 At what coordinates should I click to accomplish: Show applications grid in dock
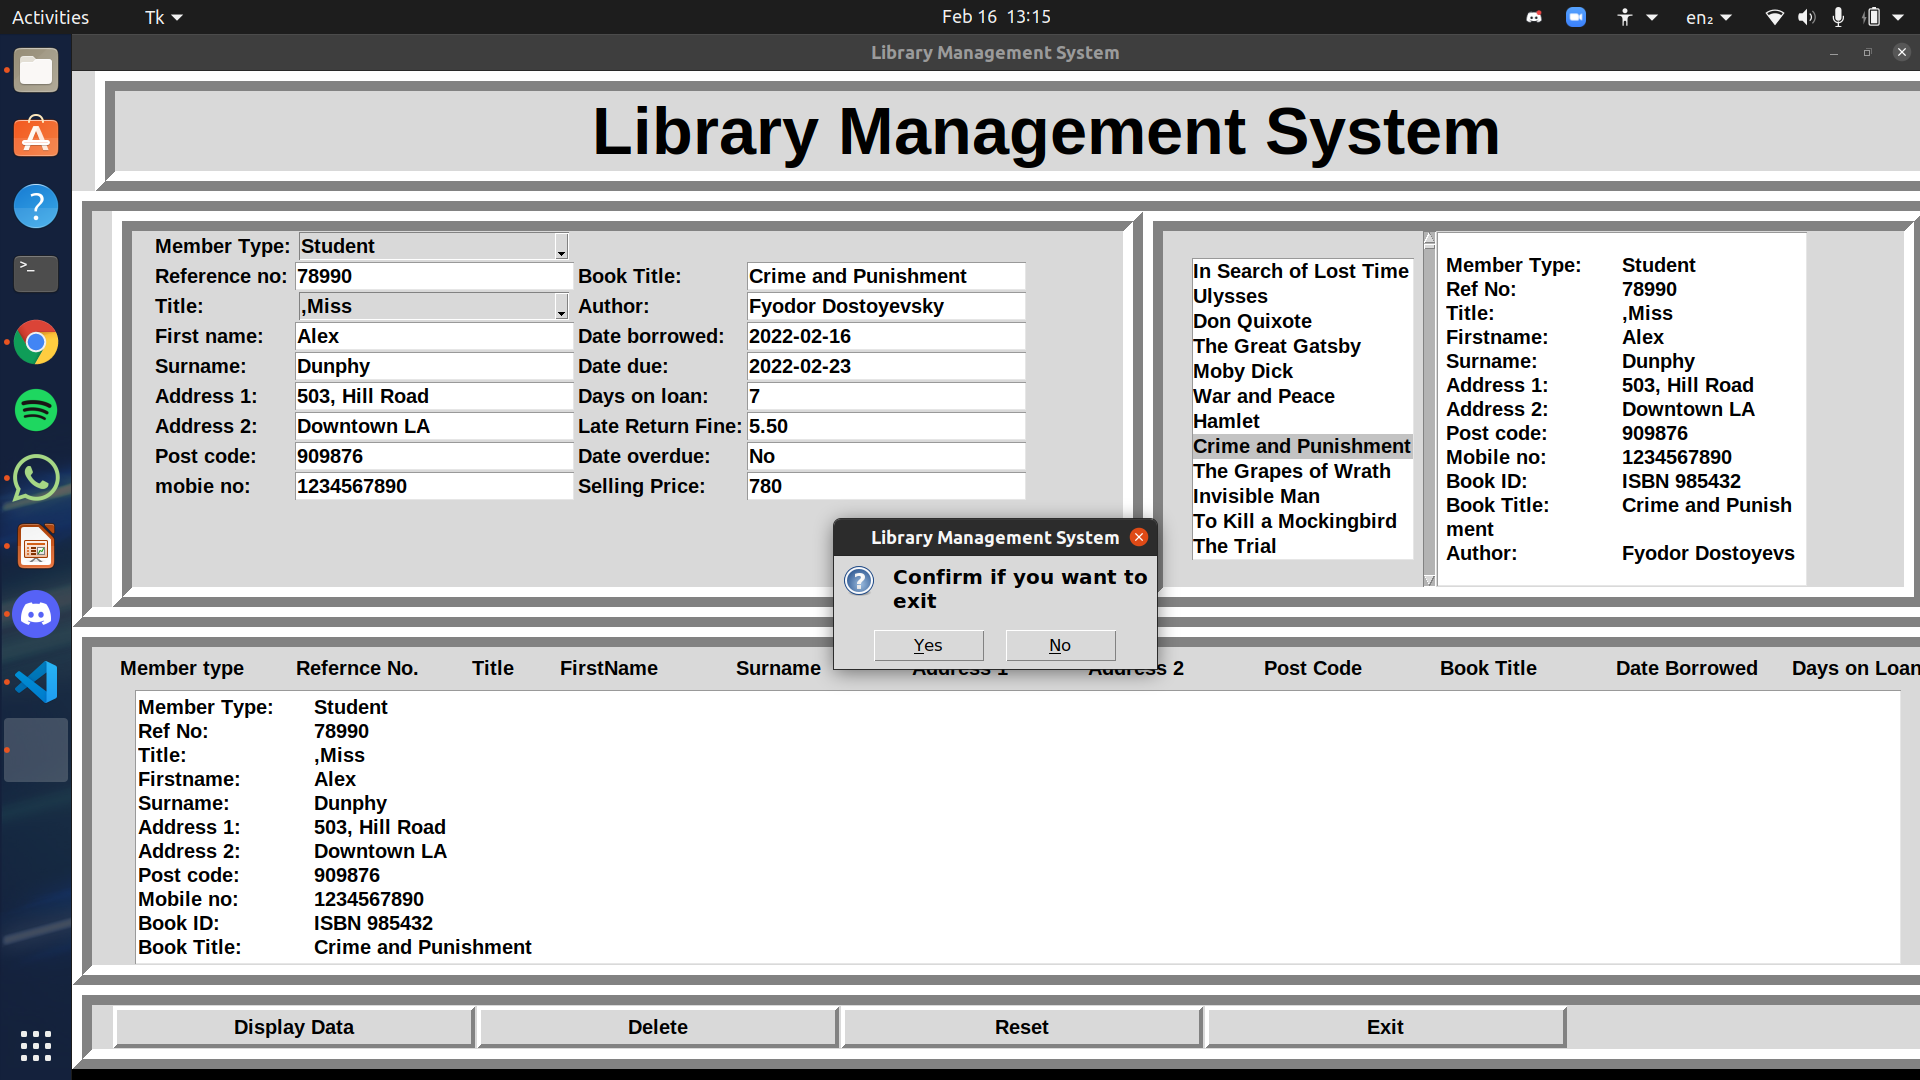pos(36,1045)
